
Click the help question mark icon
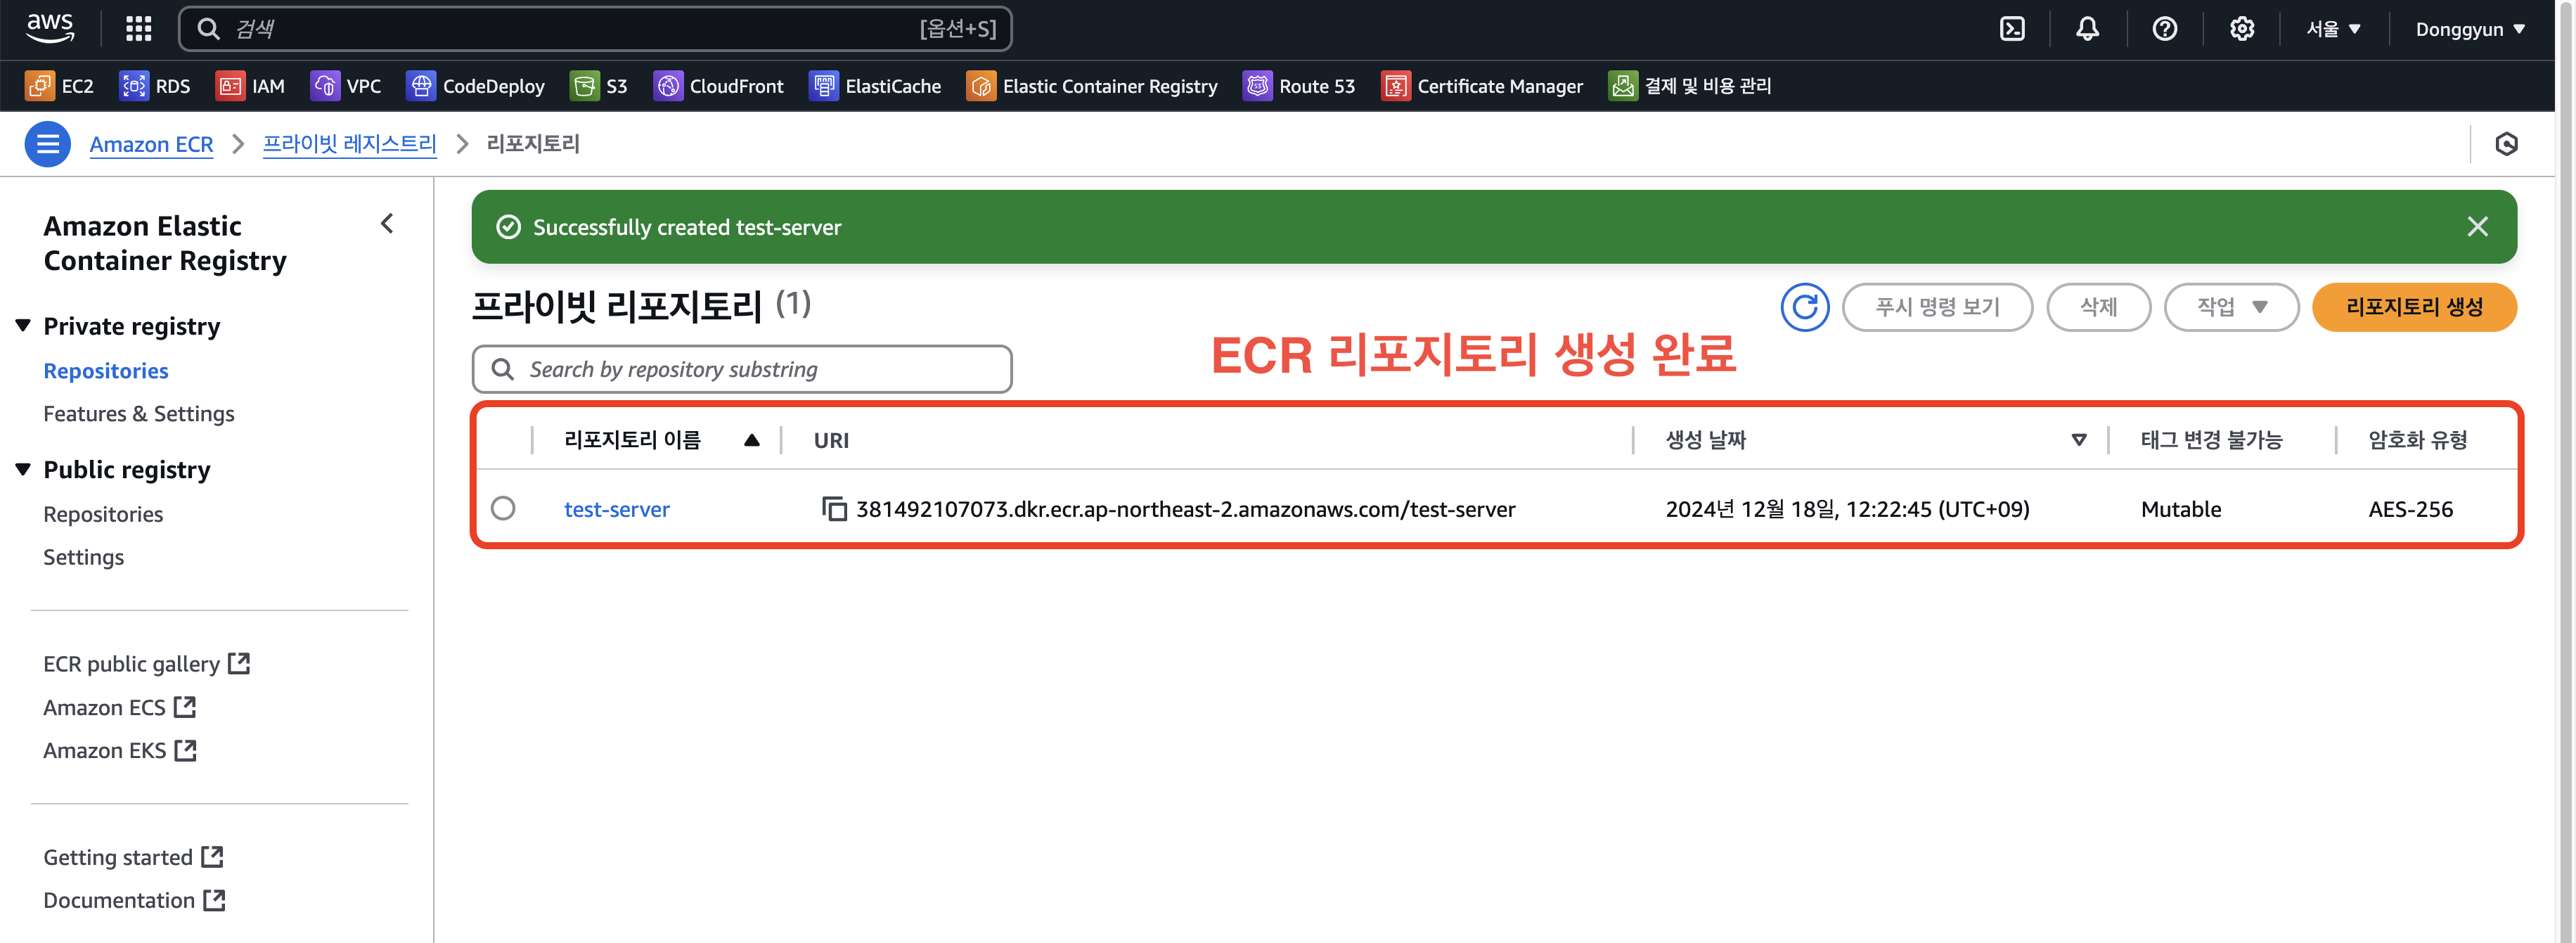click(x=2164, y=29)
